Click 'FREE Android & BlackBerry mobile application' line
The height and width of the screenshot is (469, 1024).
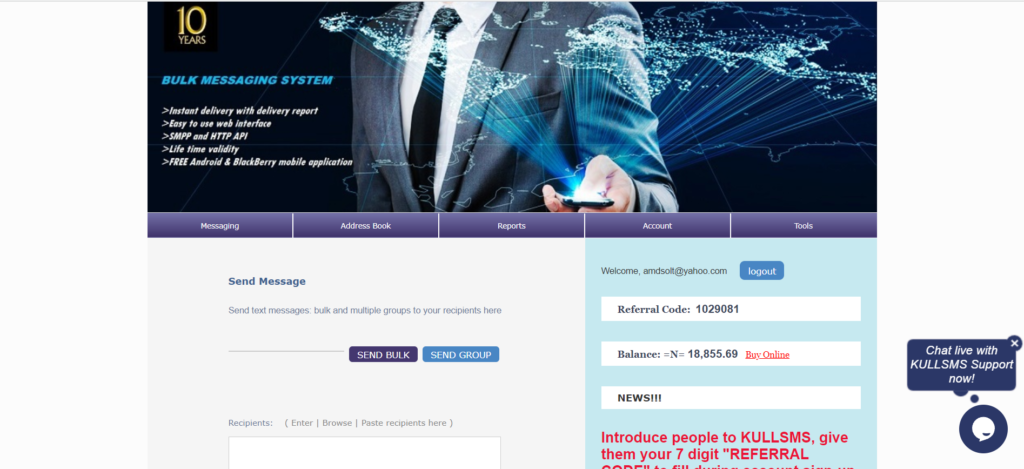pyautogui.click(x=257, y=162)
